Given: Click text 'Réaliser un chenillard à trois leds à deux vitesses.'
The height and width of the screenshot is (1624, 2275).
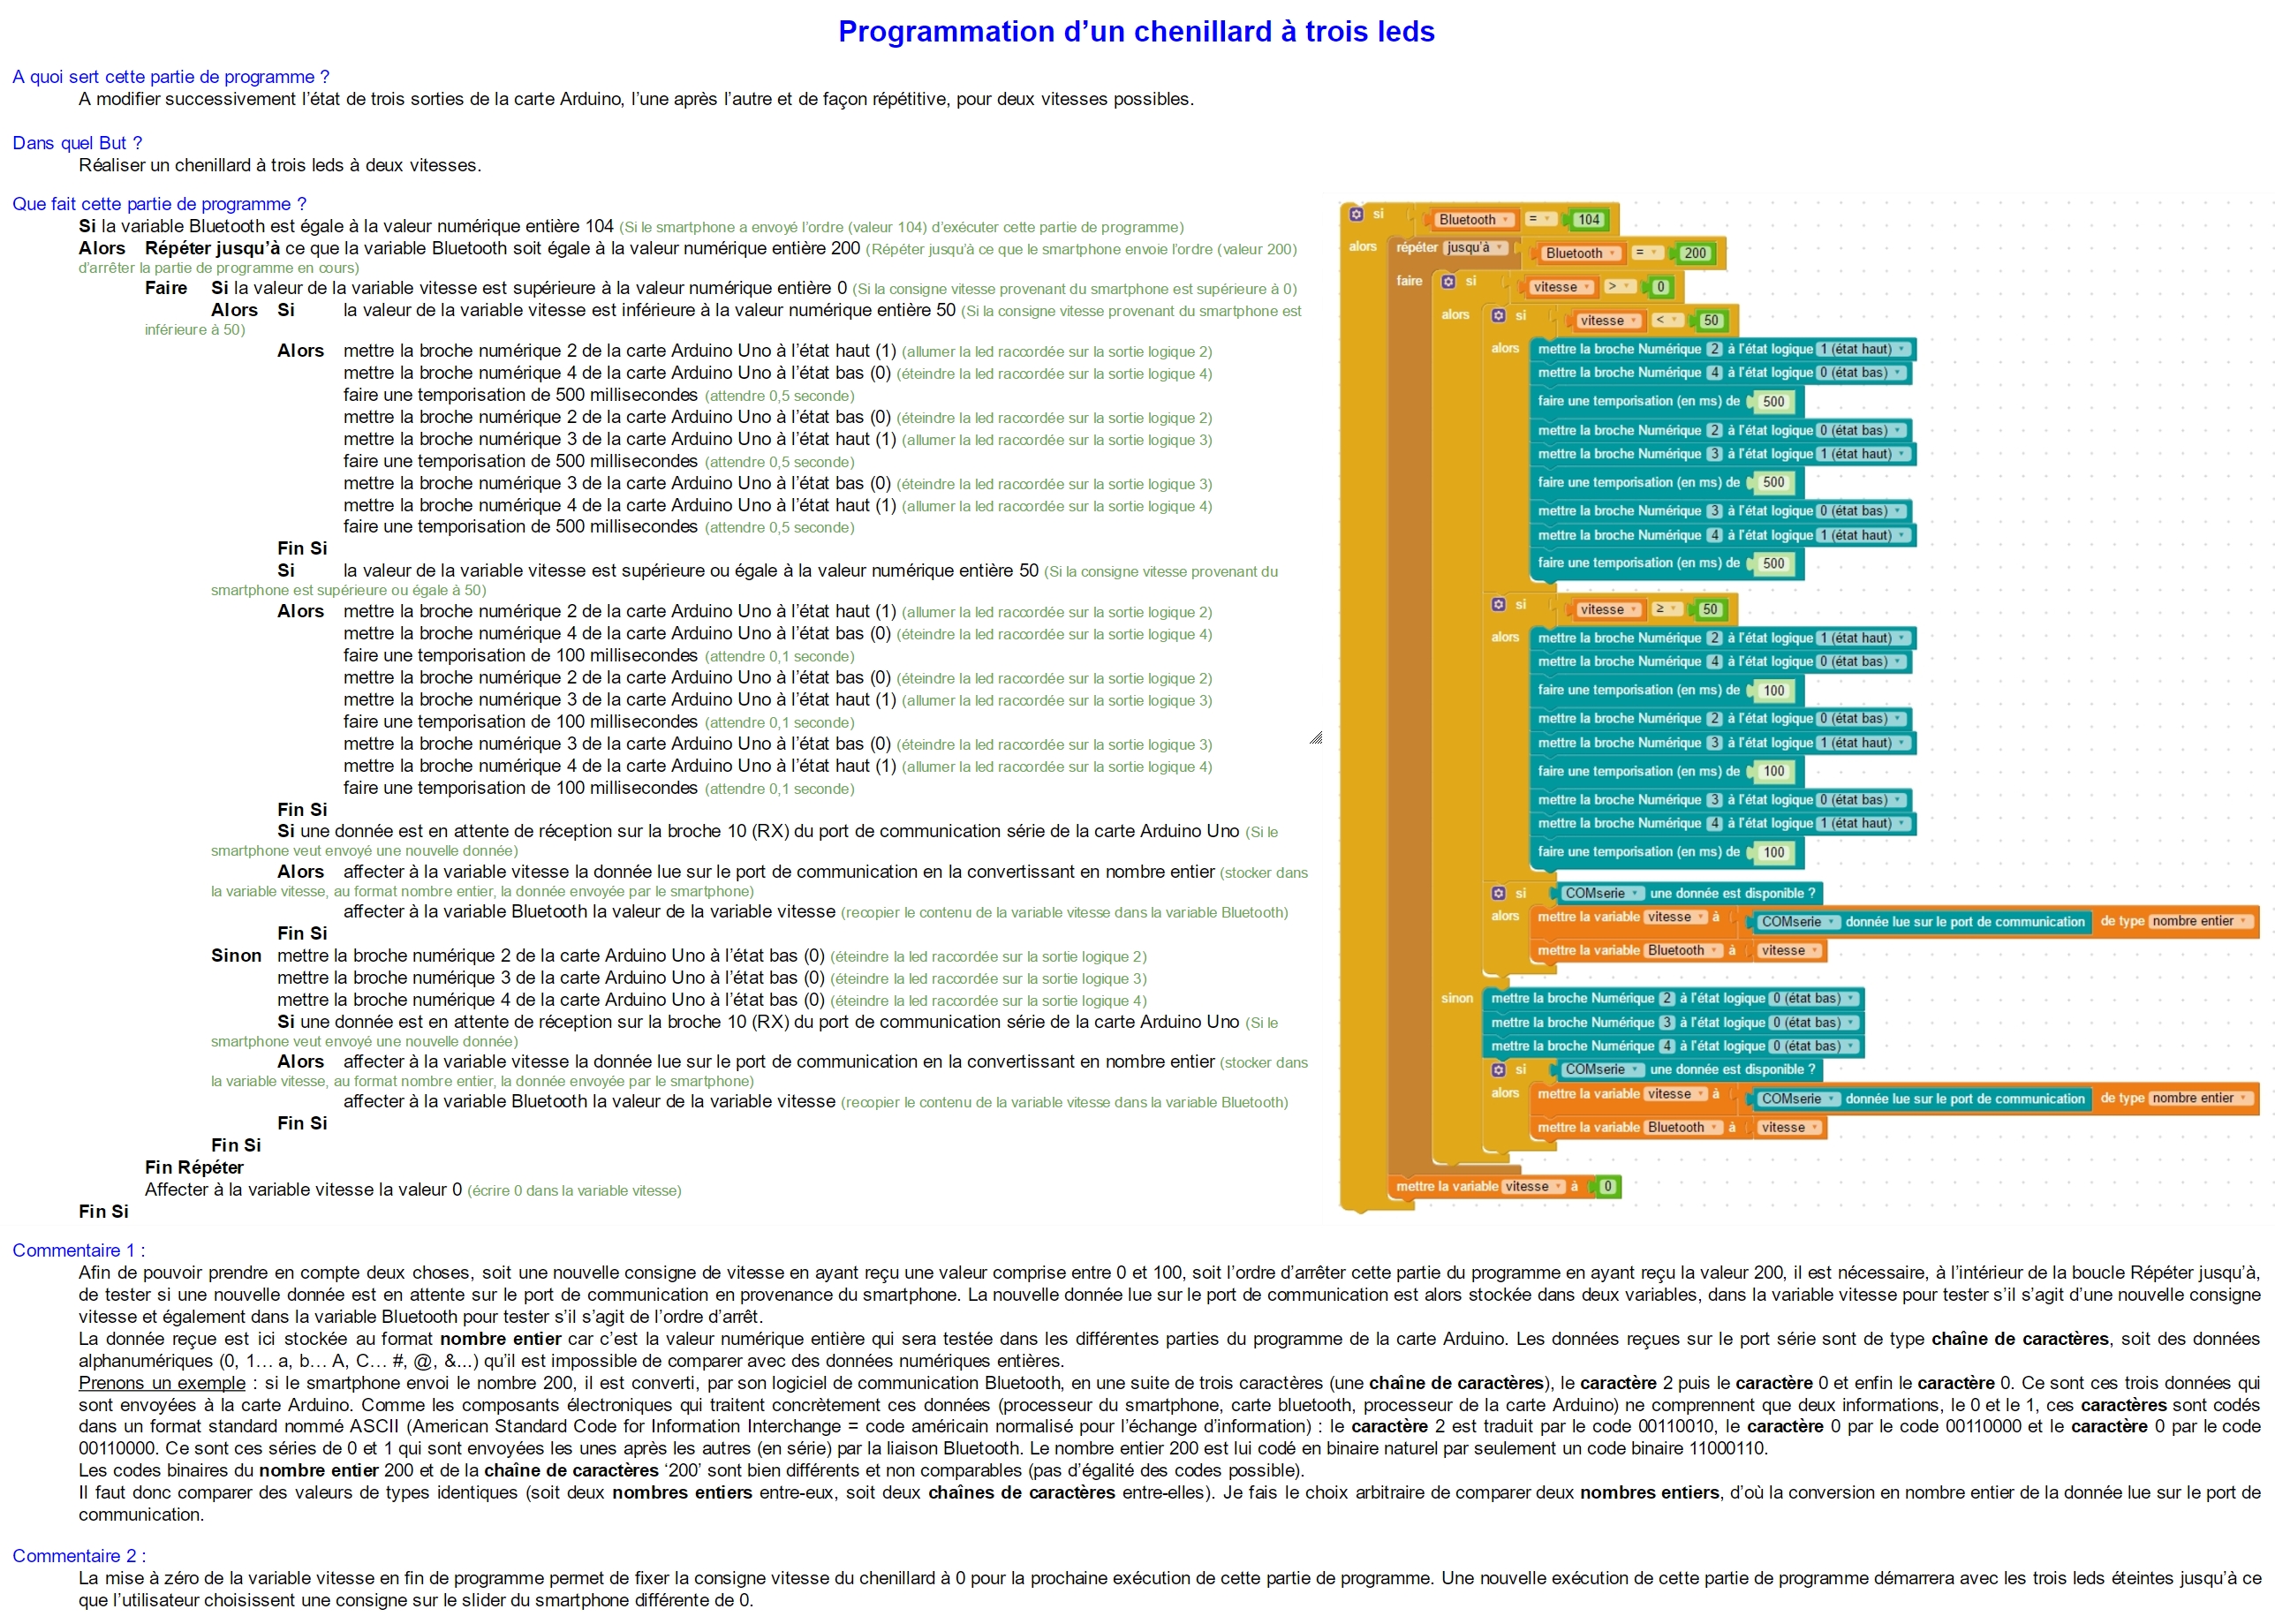Looking at the screenshot, I should pyautogui.click(x=280, y=166).
